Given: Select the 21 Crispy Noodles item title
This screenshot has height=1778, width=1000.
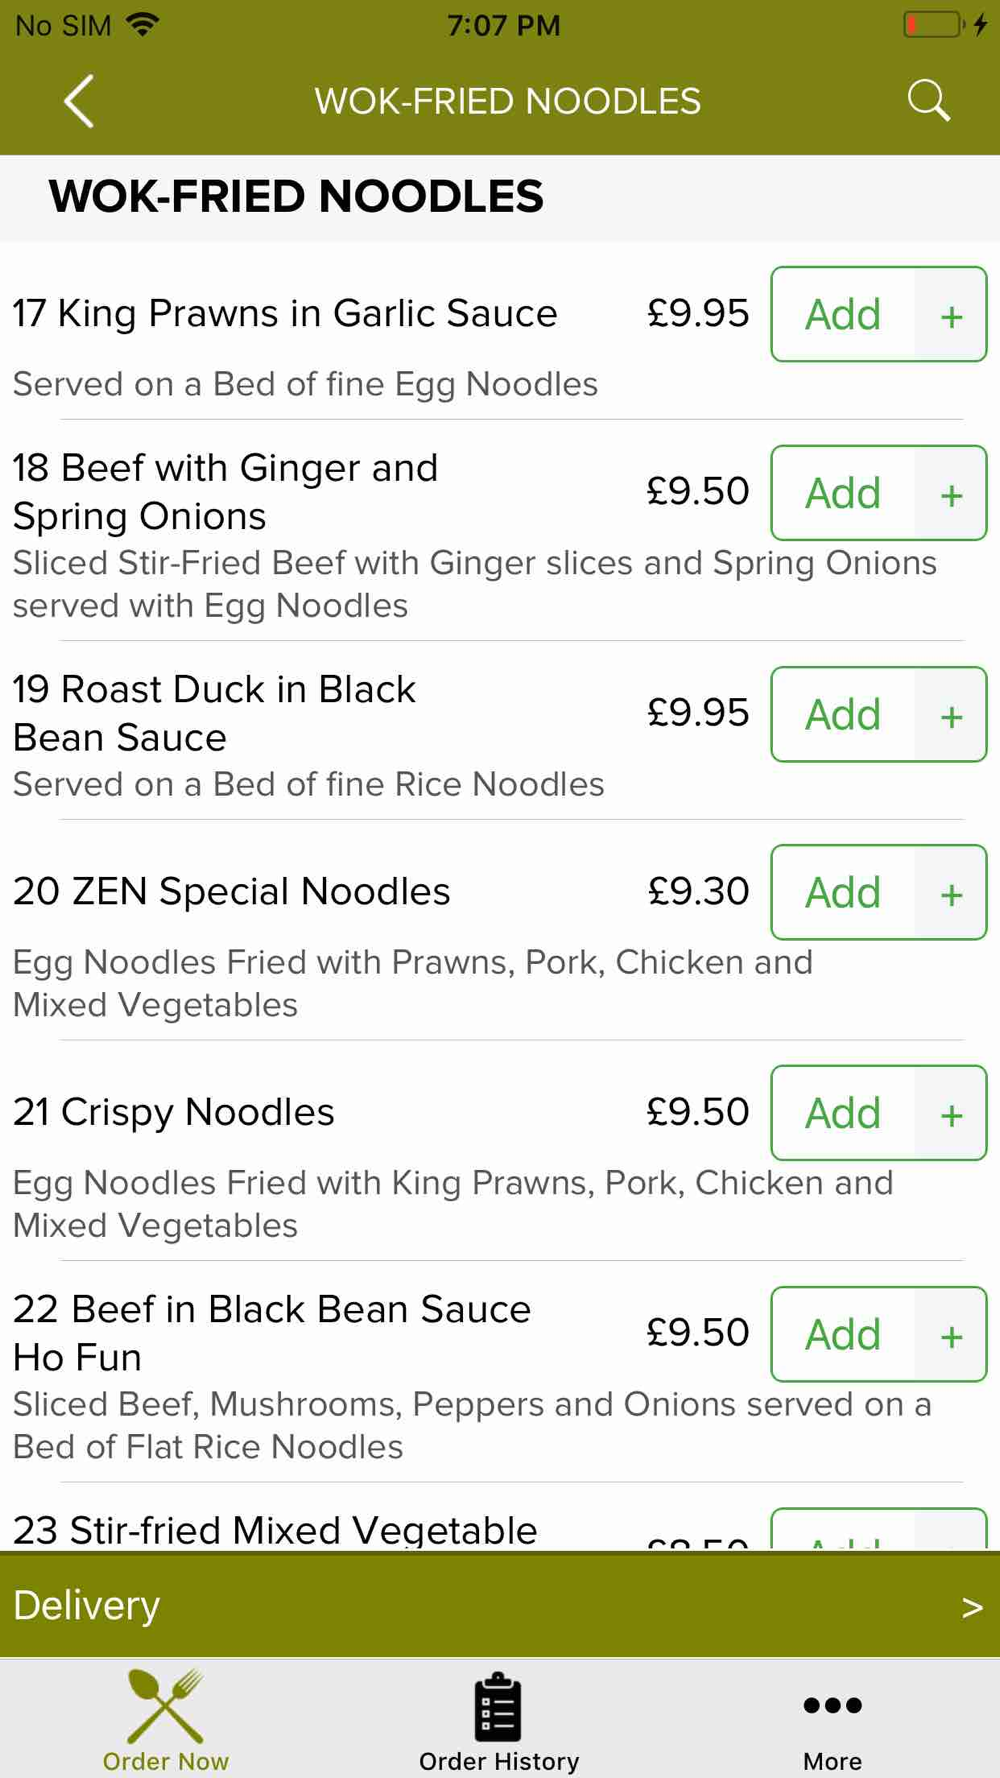Looking at the screenshot, I should click(174, 1112).
